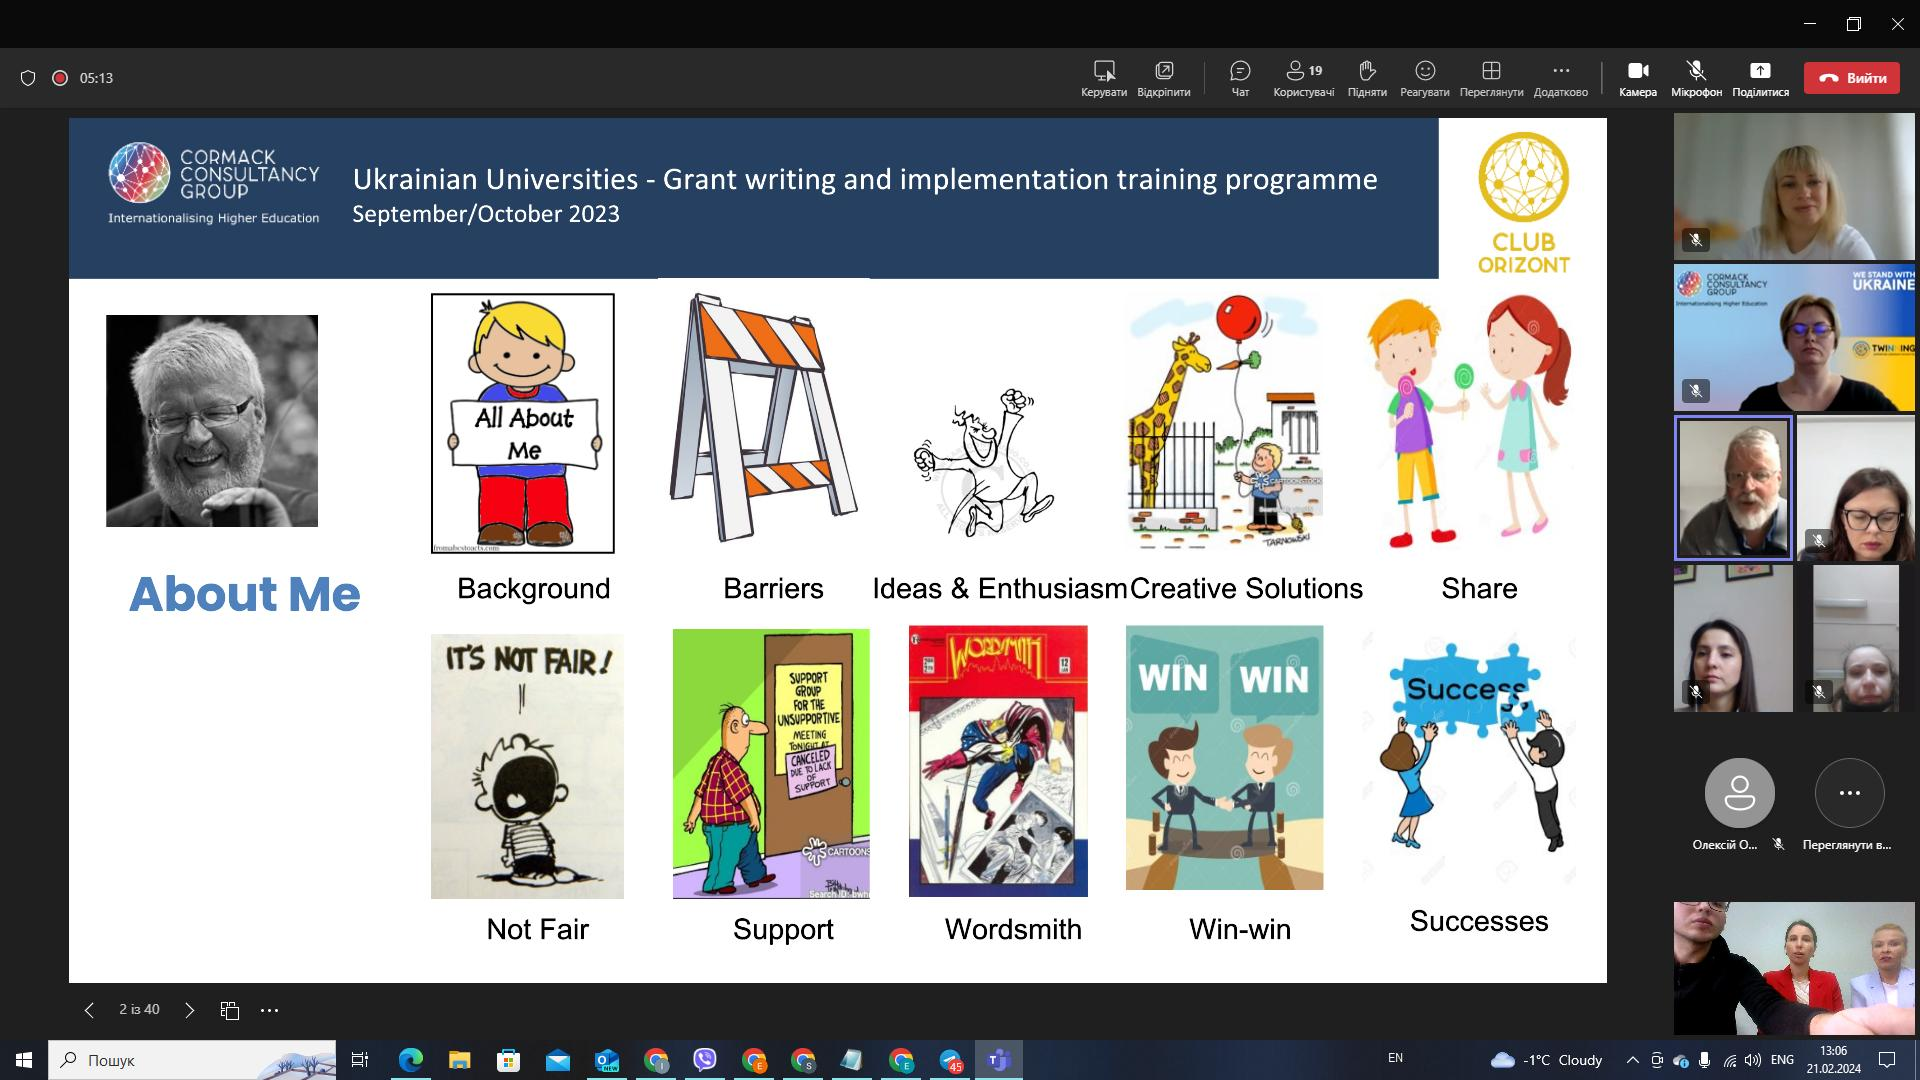This screenshot has height=1080, width=1920.
Task: Click the shield security icon in meeting header
Action: (x=28, y=78)
